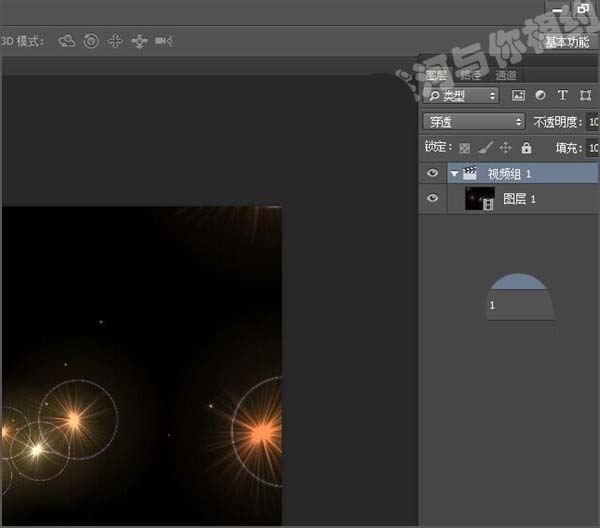Toggle lock transparent pixels
The height and width of the screenshot is (528, 600).
(x=464, y=148)
